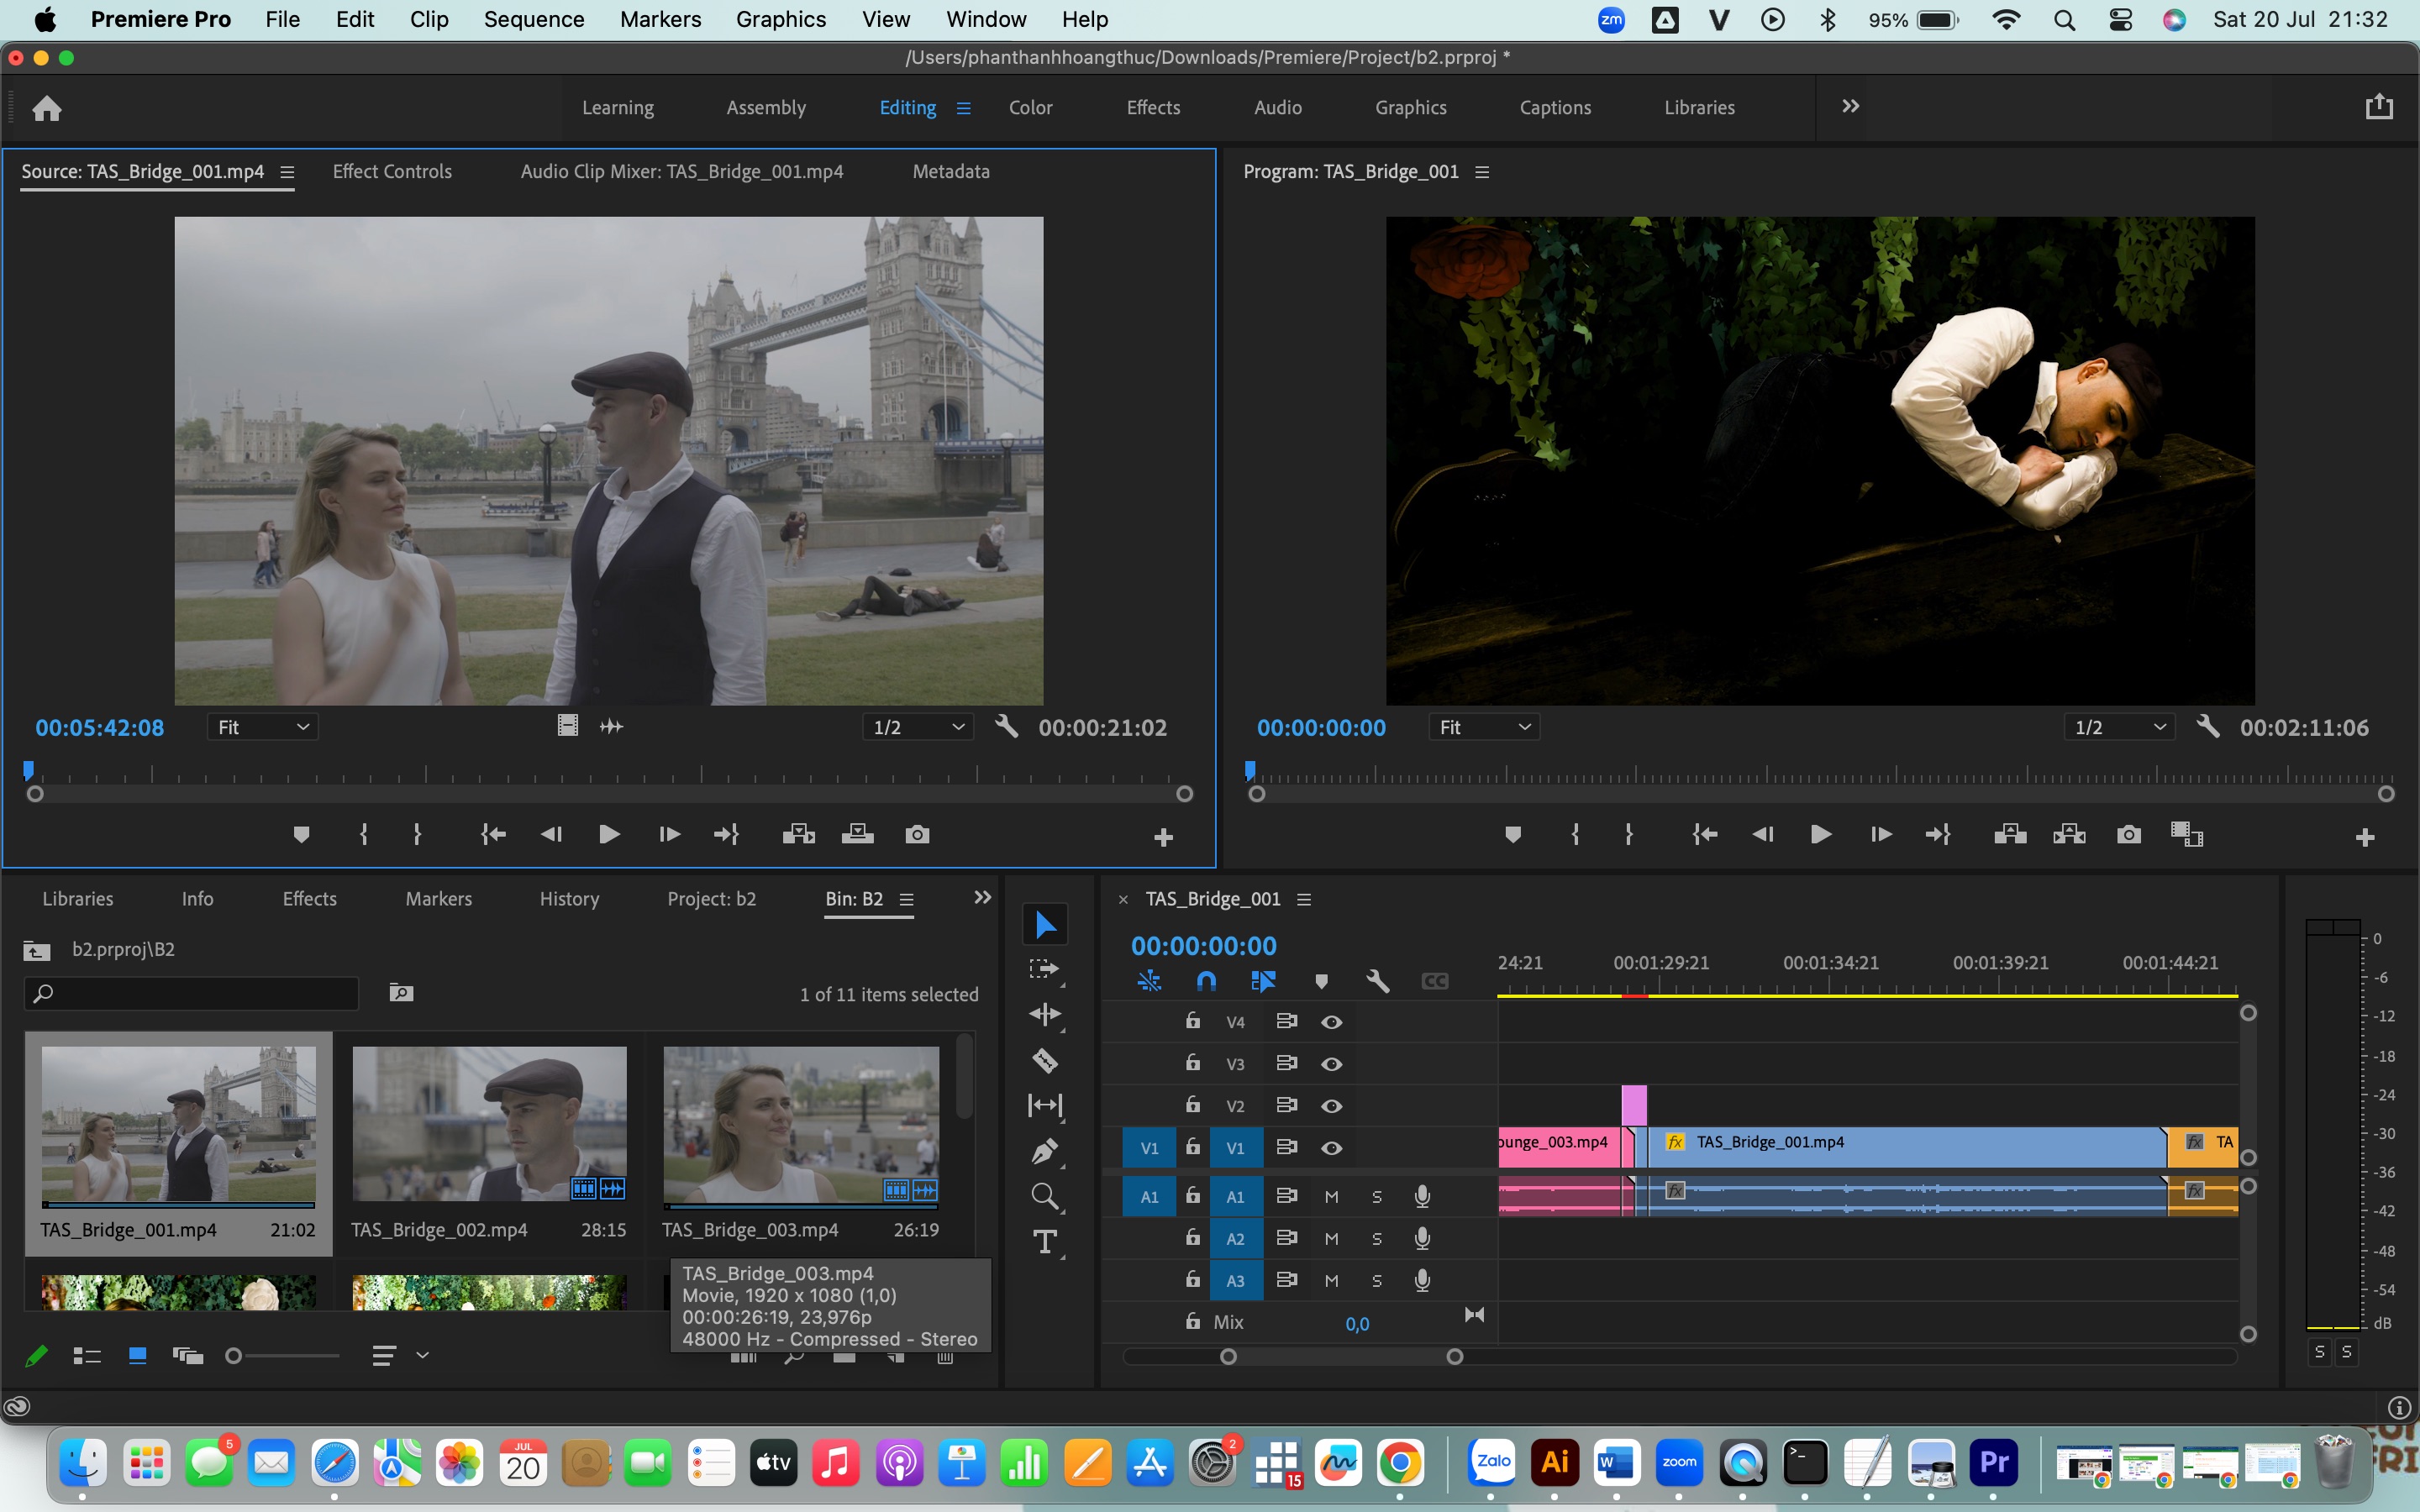Select the Pen tool in tools panel
Image resolution: width=2420 pixels, height=1512 pixels.
pos(1045,1151)
